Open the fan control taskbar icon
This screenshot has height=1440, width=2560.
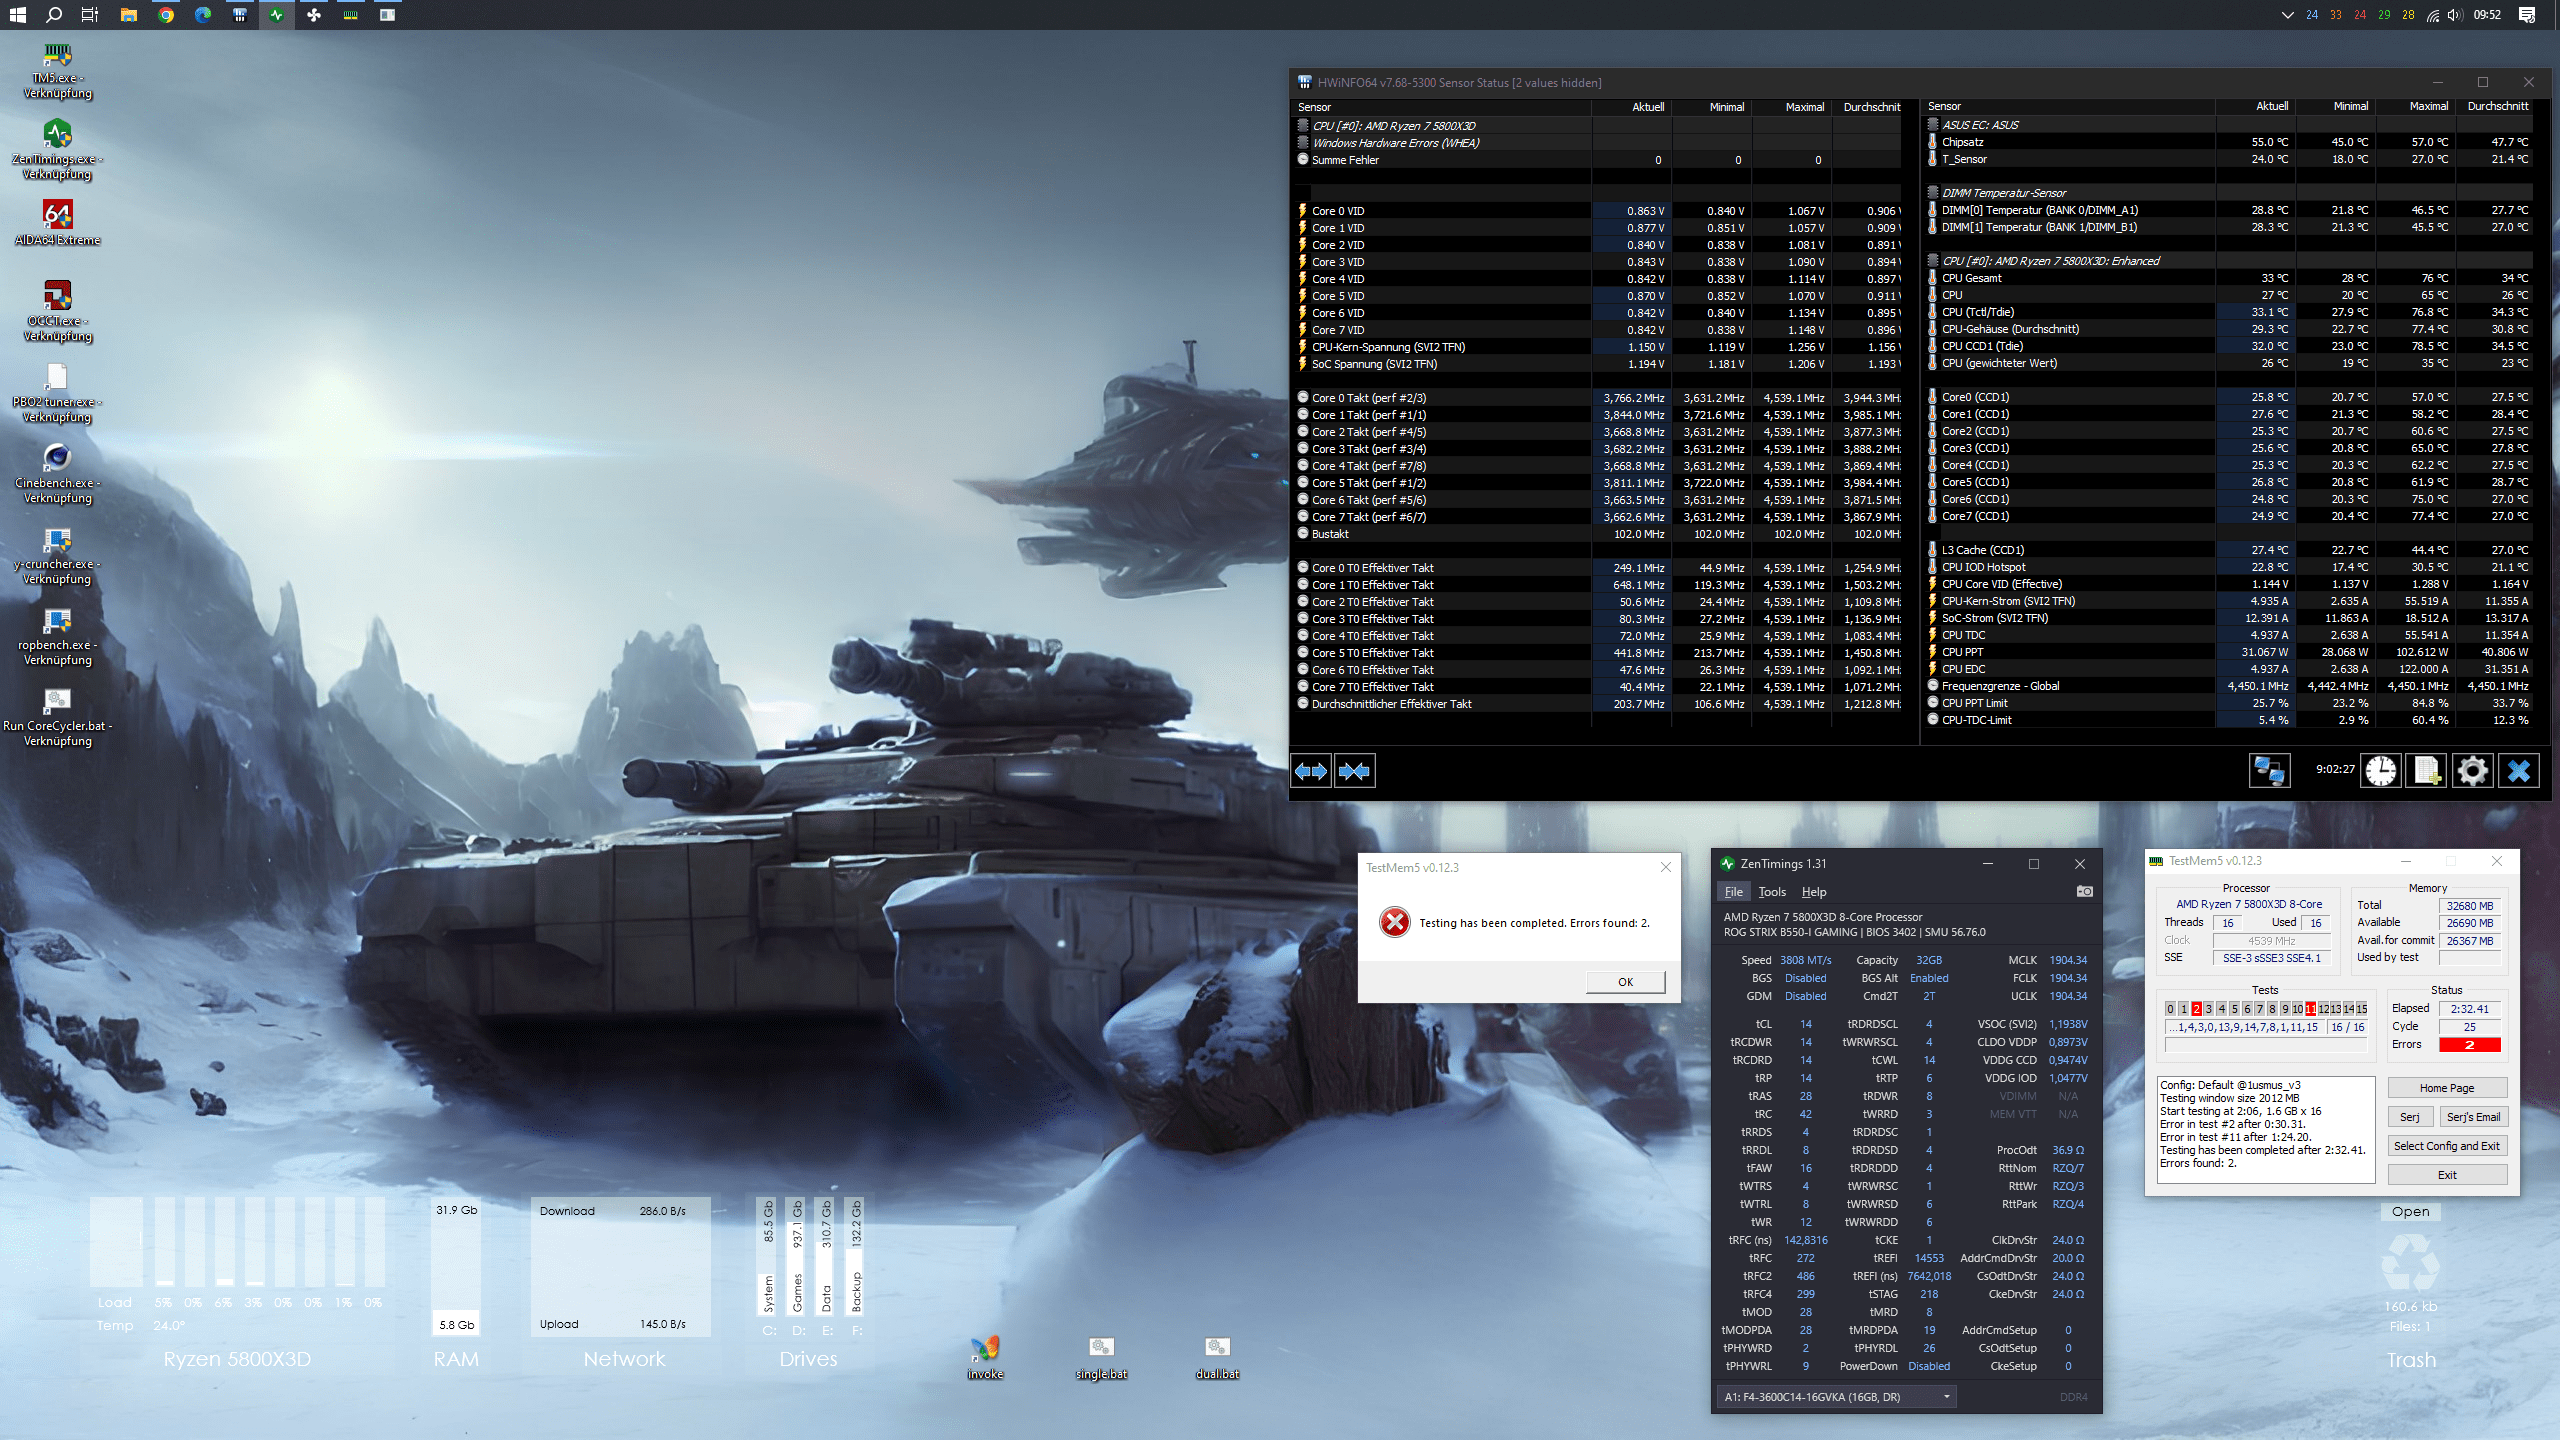click(x=314, y=15)
